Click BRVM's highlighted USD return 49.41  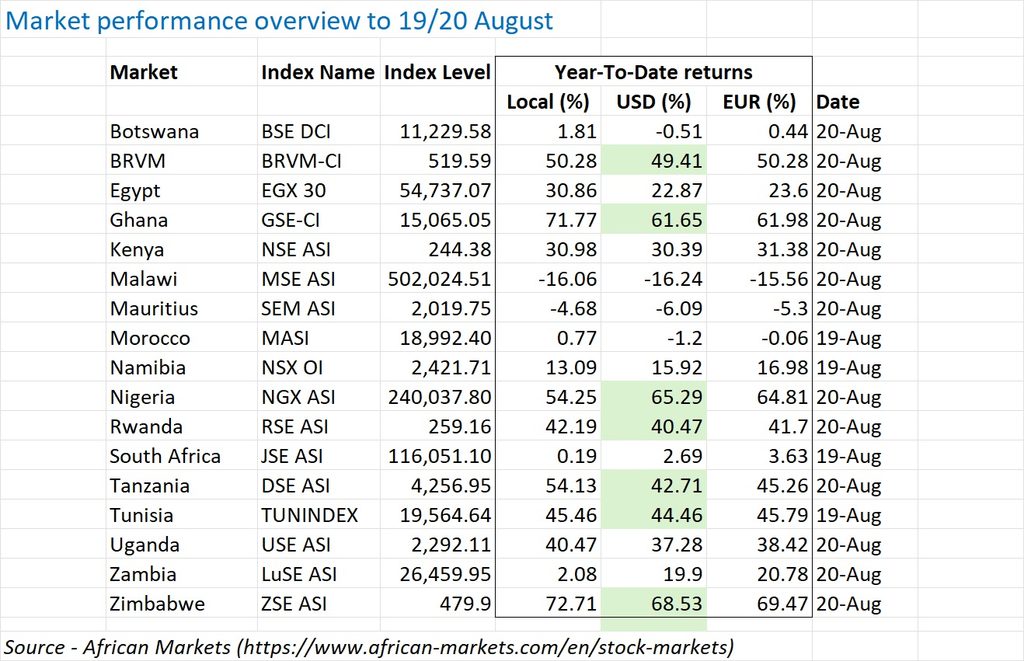(x=654, y=161)
